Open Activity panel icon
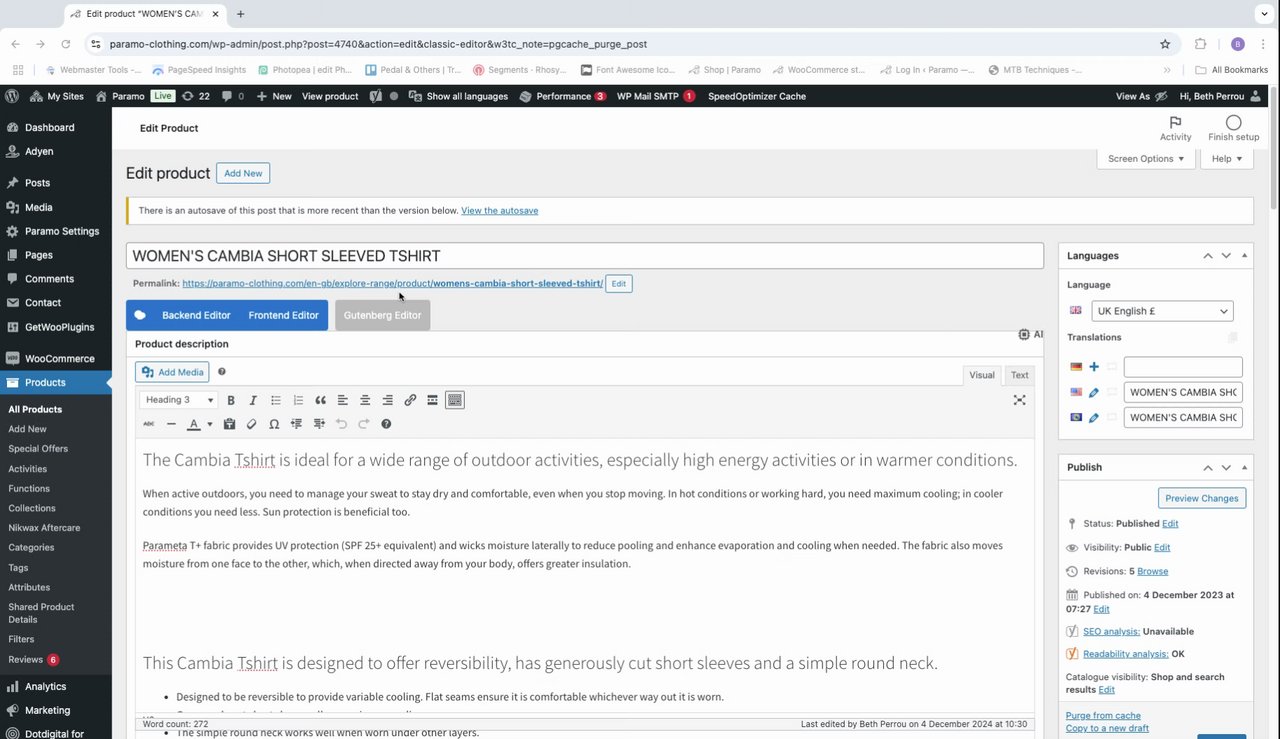This screenshot has height=739, width=1280. tap(1175, 128)
